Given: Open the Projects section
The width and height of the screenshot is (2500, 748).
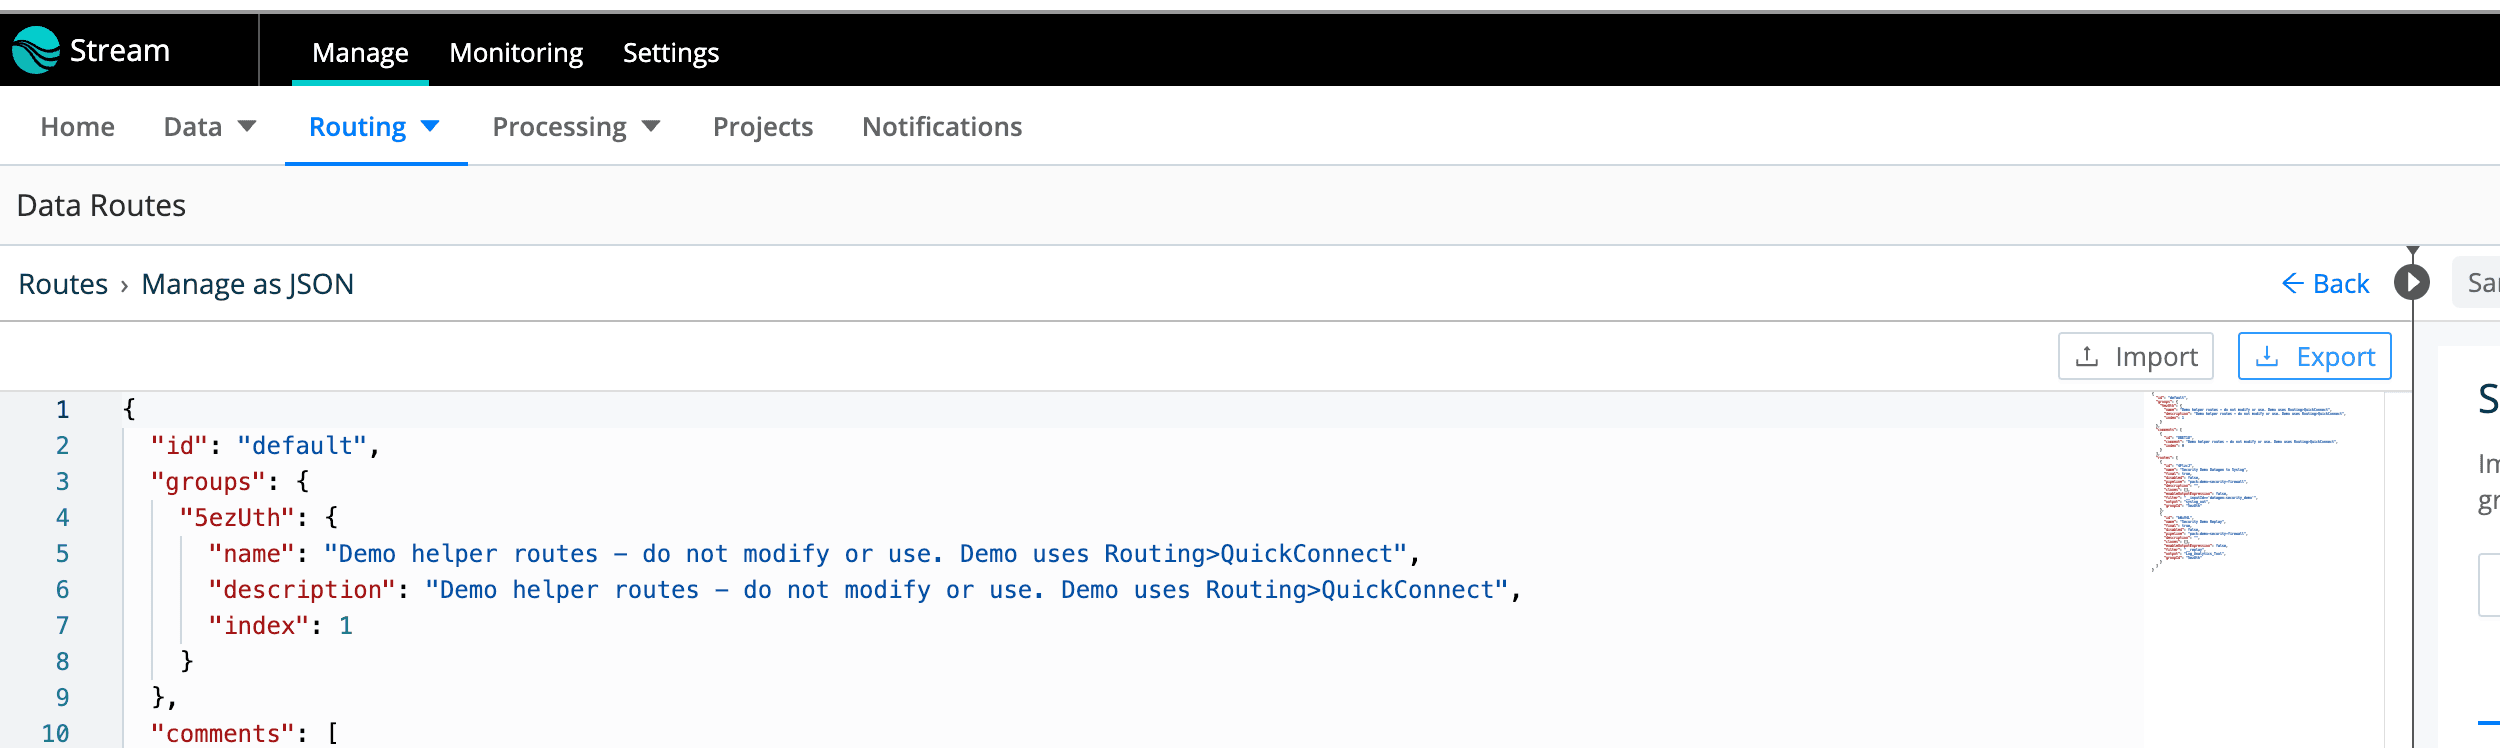Looking at the screenshot, I should [x=762, y=127].
